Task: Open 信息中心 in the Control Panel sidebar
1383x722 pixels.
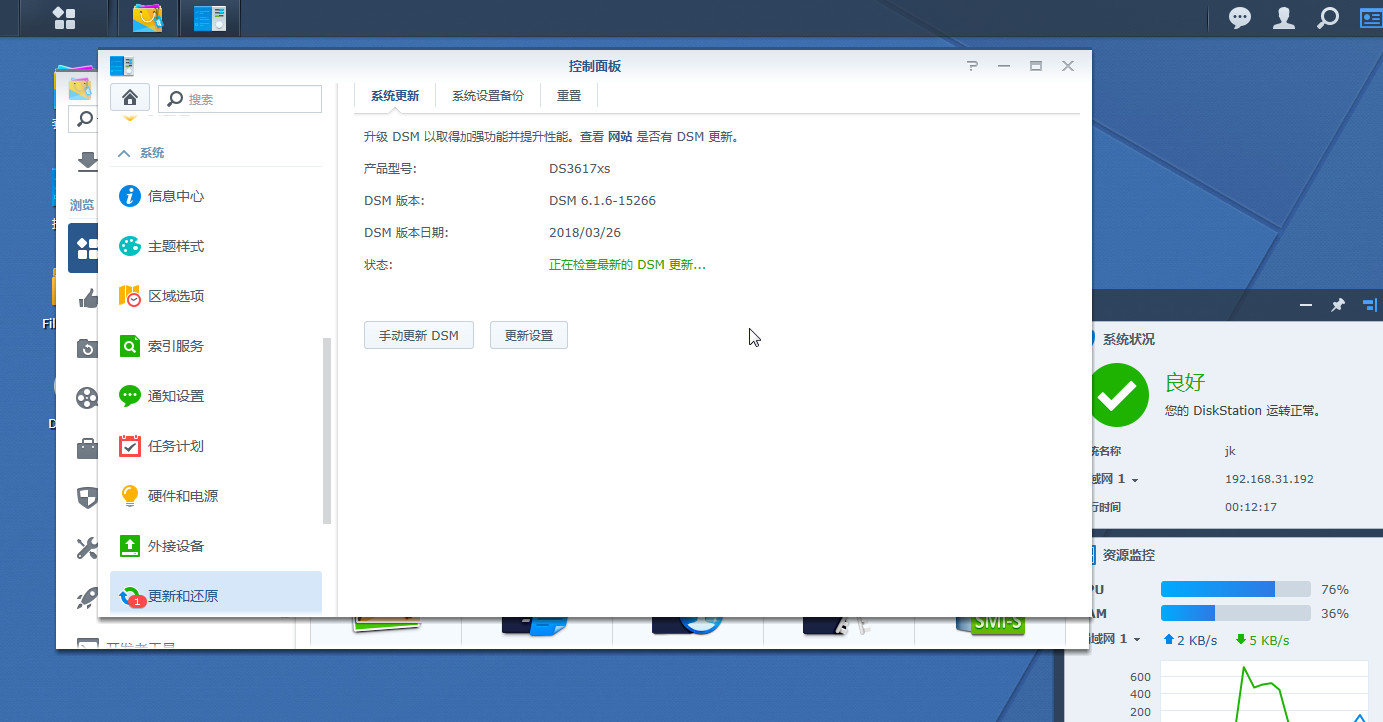Action: coord(177,196)
